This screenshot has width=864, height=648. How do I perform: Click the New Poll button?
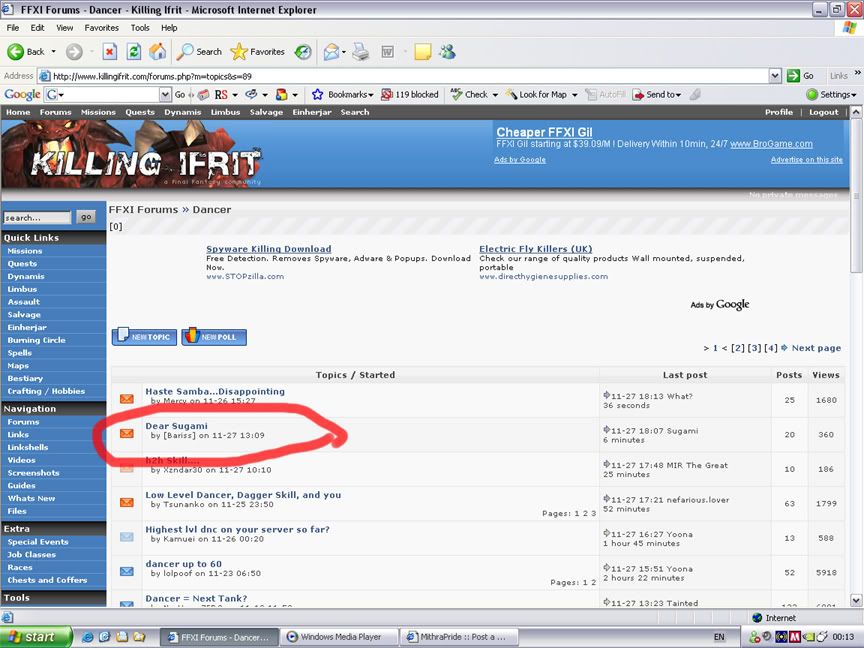[x=214, y=337]
